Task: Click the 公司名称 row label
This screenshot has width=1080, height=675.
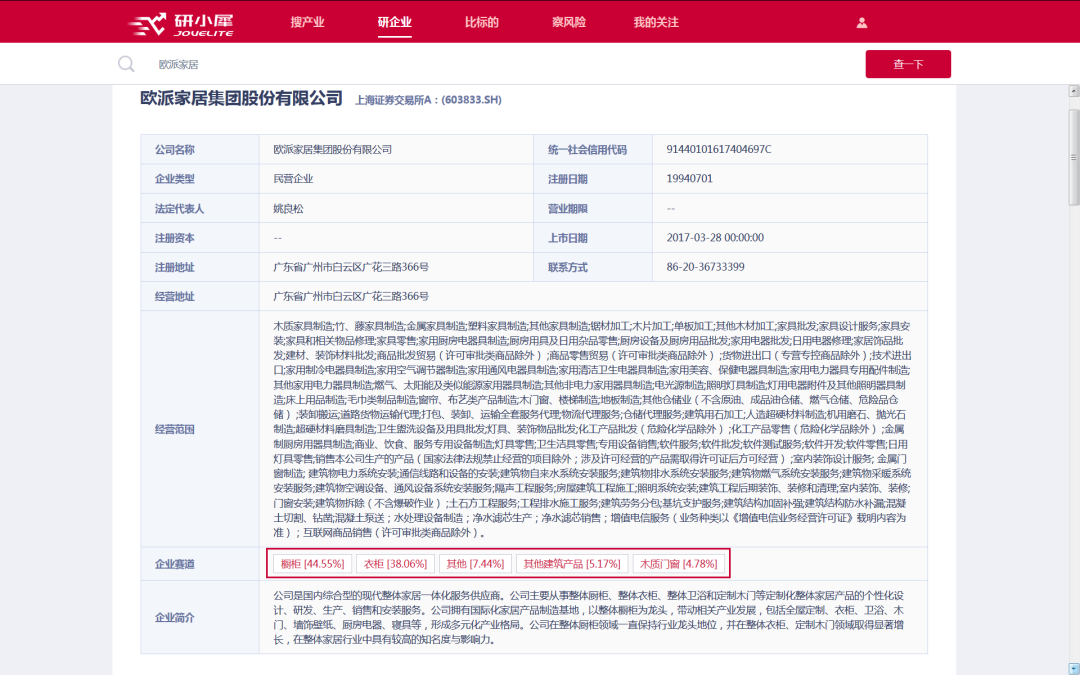Action: click(x=175, y=149)
